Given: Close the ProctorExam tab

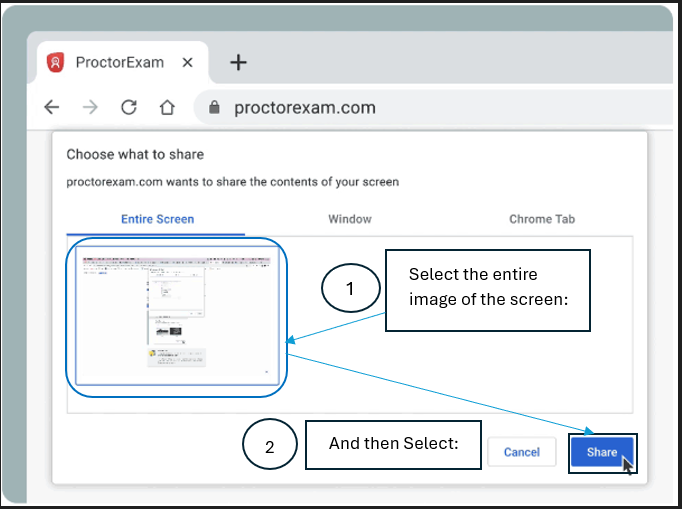Looking at the screenshot, I should click(187, 63).
